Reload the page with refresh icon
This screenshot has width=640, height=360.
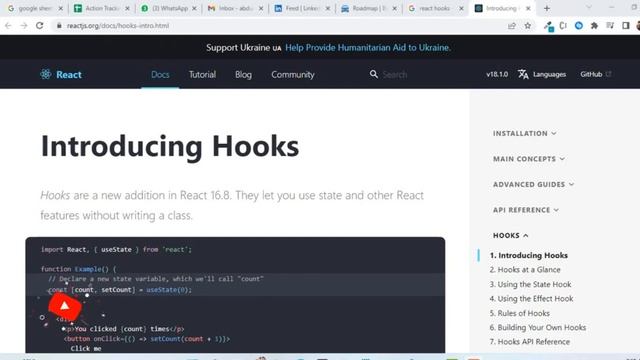coord(40,26)
